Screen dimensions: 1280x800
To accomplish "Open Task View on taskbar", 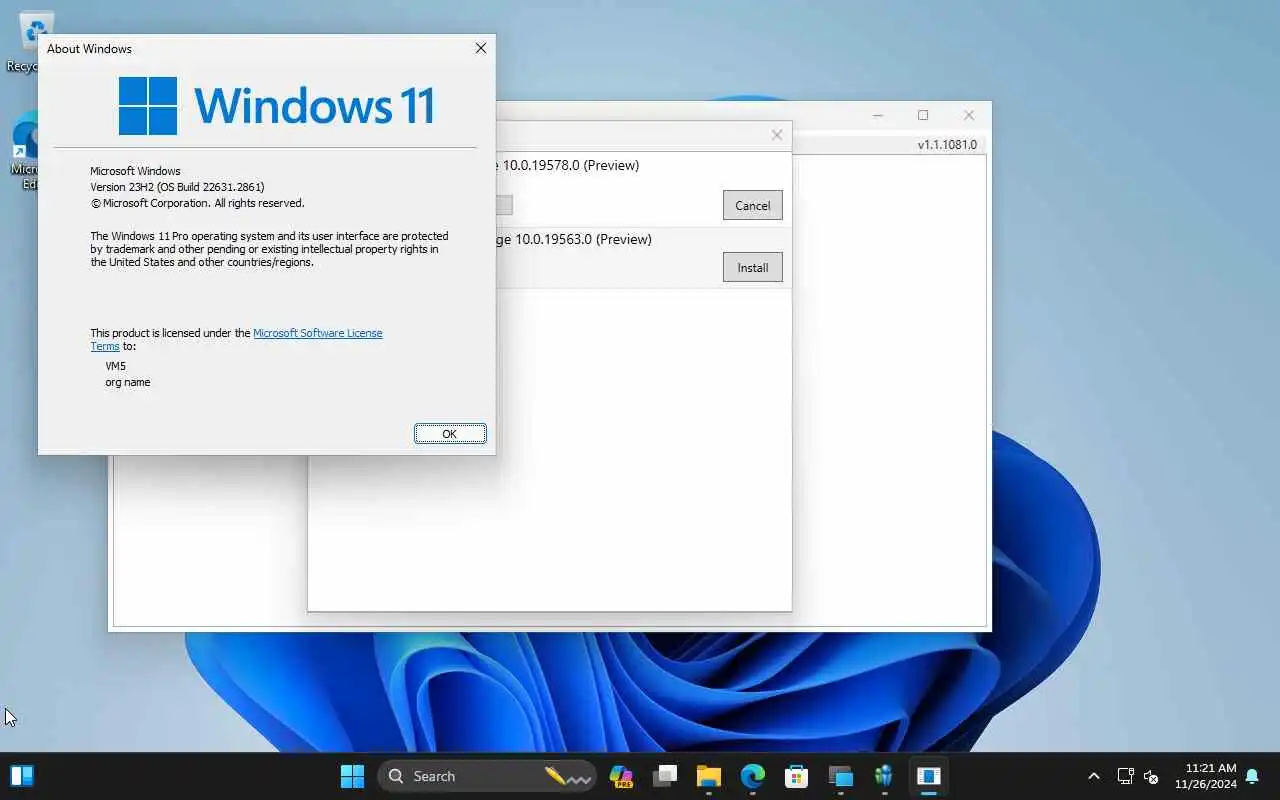I will [665, 776].
